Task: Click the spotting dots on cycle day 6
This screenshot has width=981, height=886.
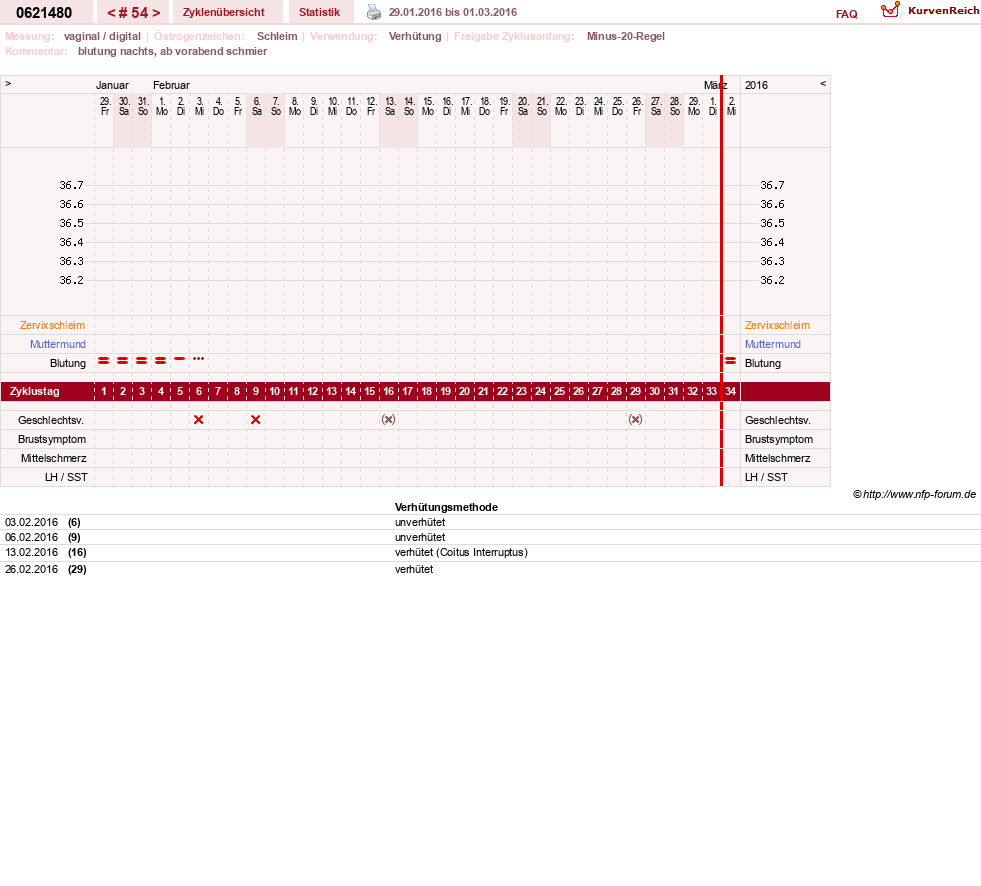Action: pyautogui.click(x=198, y=359)
